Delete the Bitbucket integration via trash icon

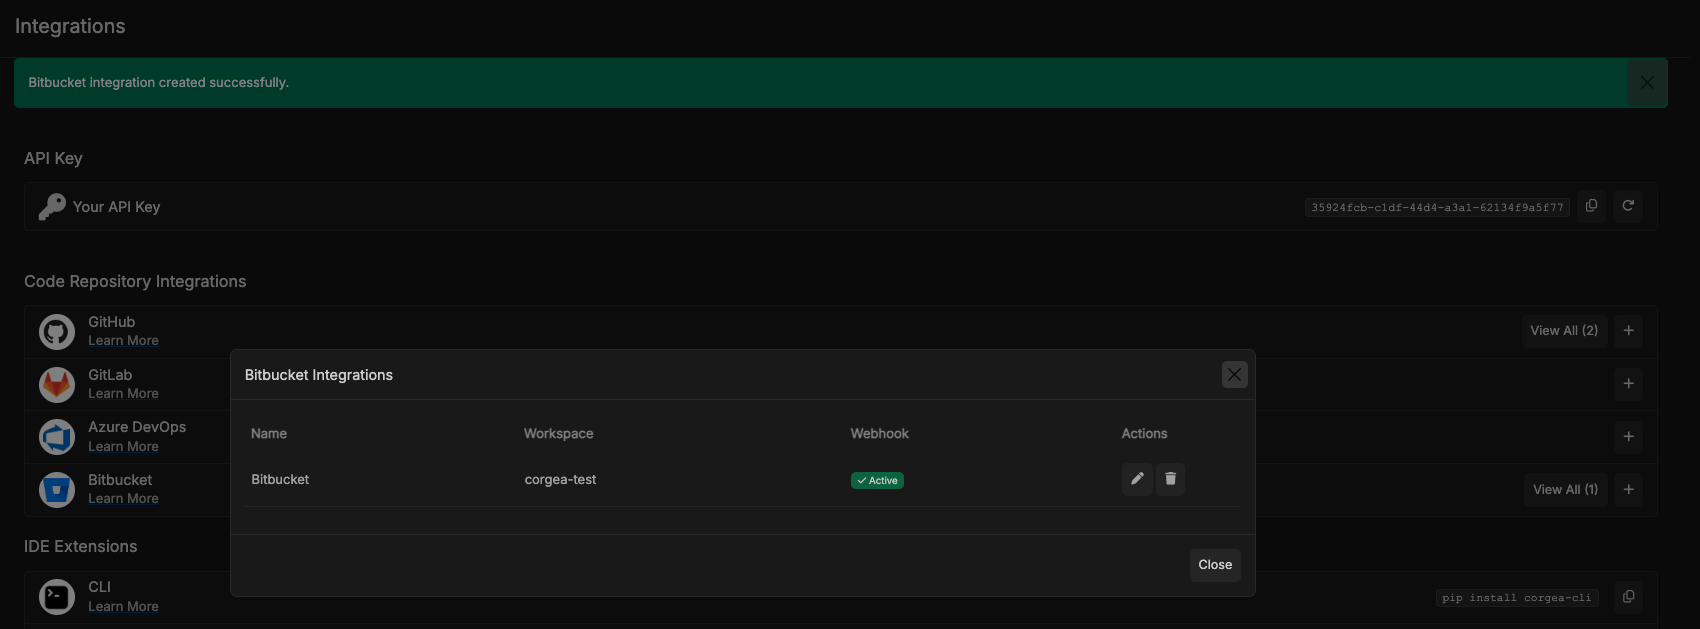(x=1170, y=479)
